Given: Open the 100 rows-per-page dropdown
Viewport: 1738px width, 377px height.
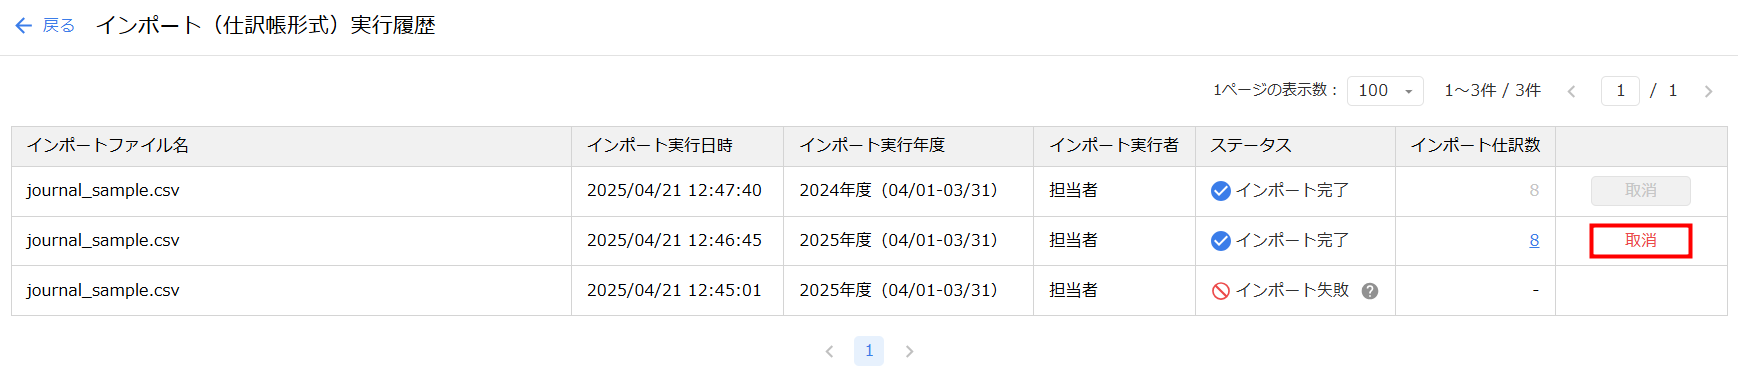Looking at the screenshot, I should coord(1385,91).
